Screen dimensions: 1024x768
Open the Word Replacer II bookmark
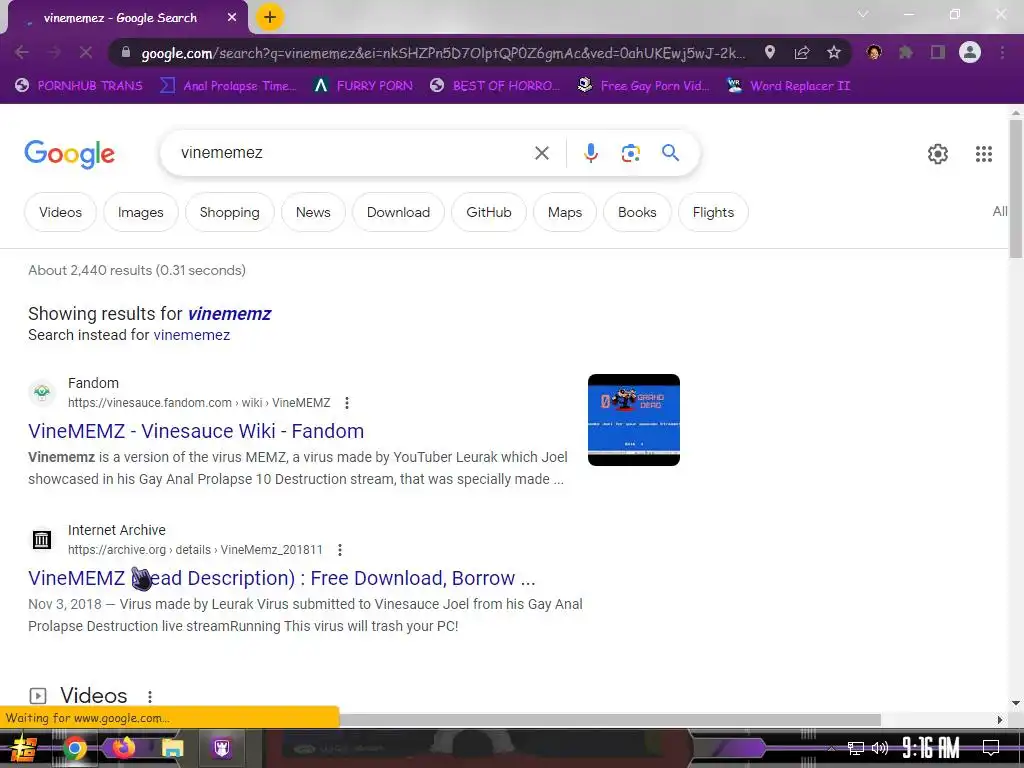tap(788, 86)
